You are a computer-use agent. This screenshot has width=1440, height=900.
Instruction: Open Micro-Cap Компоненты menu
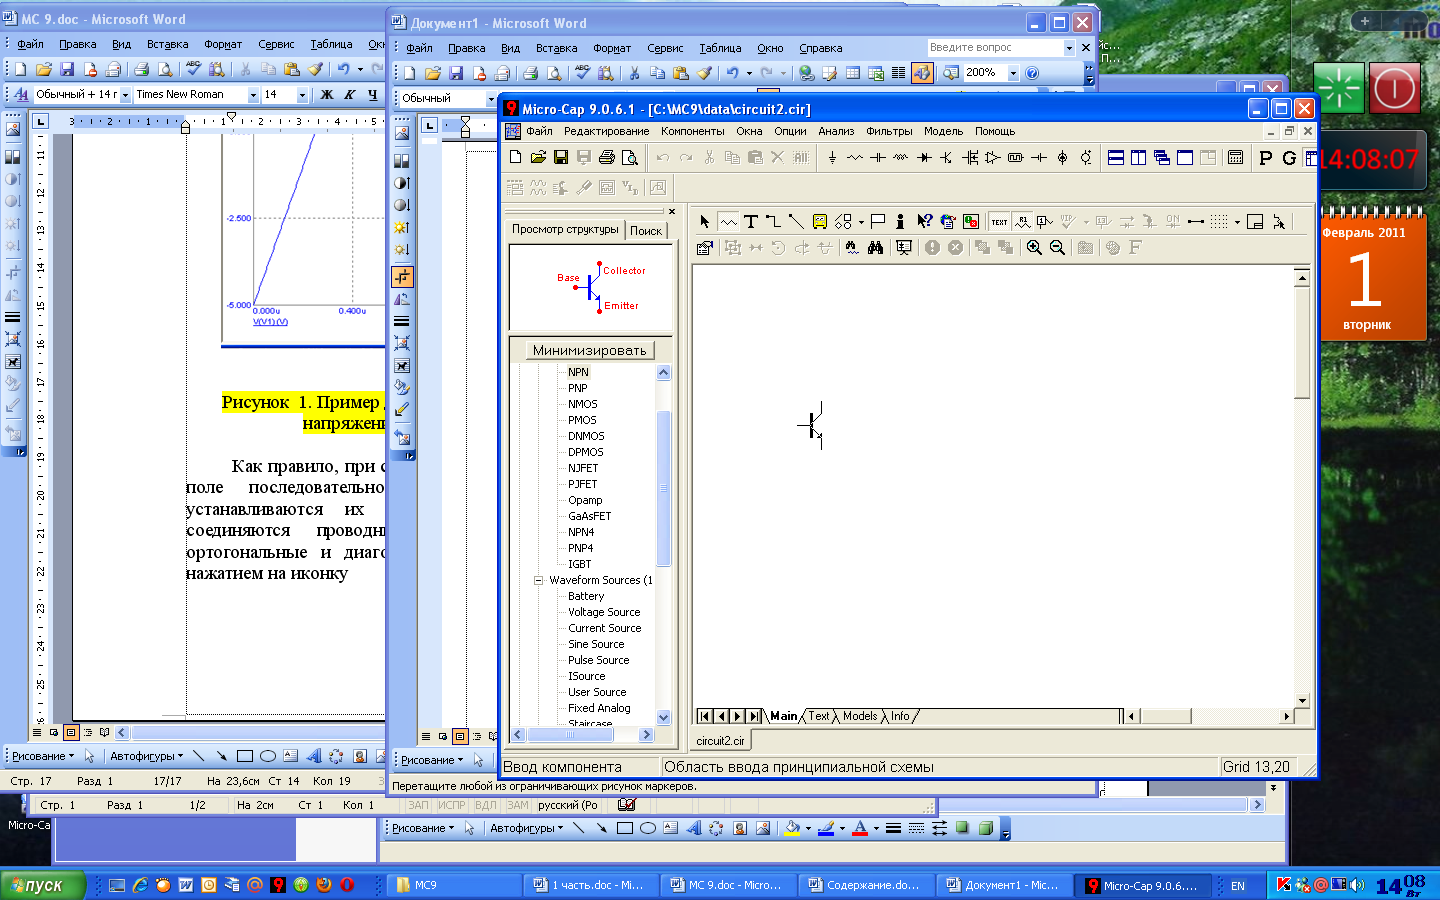[693, 131]
